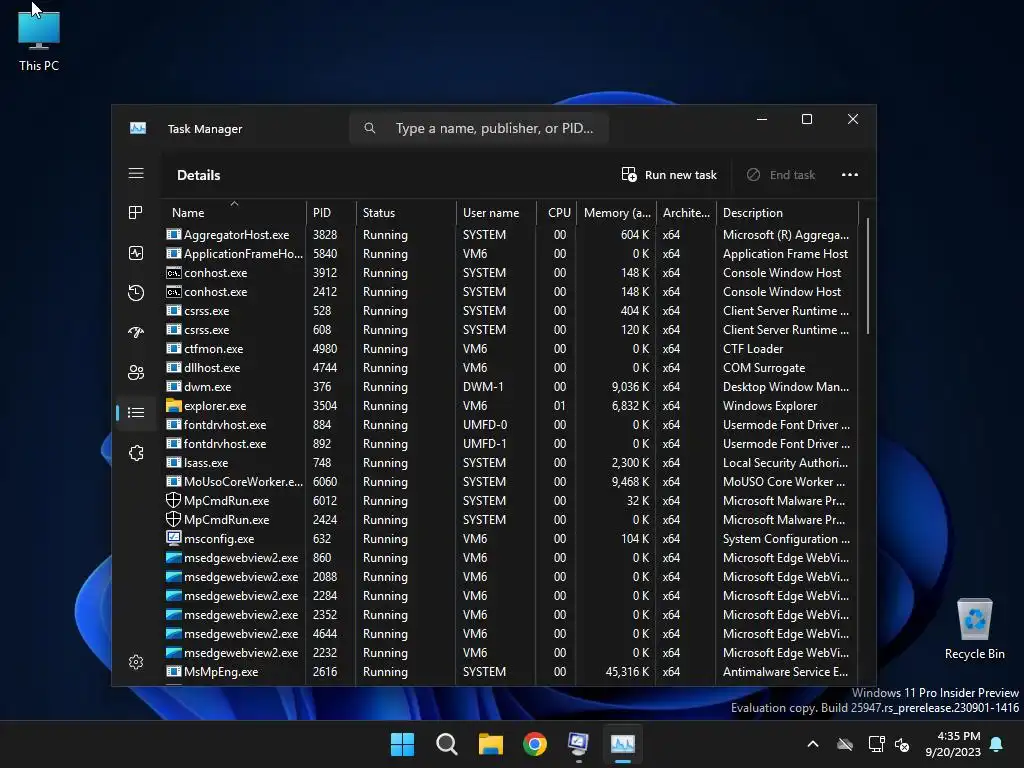Select fontdrvhost.exe with PID 892

(x=509, y=443)
